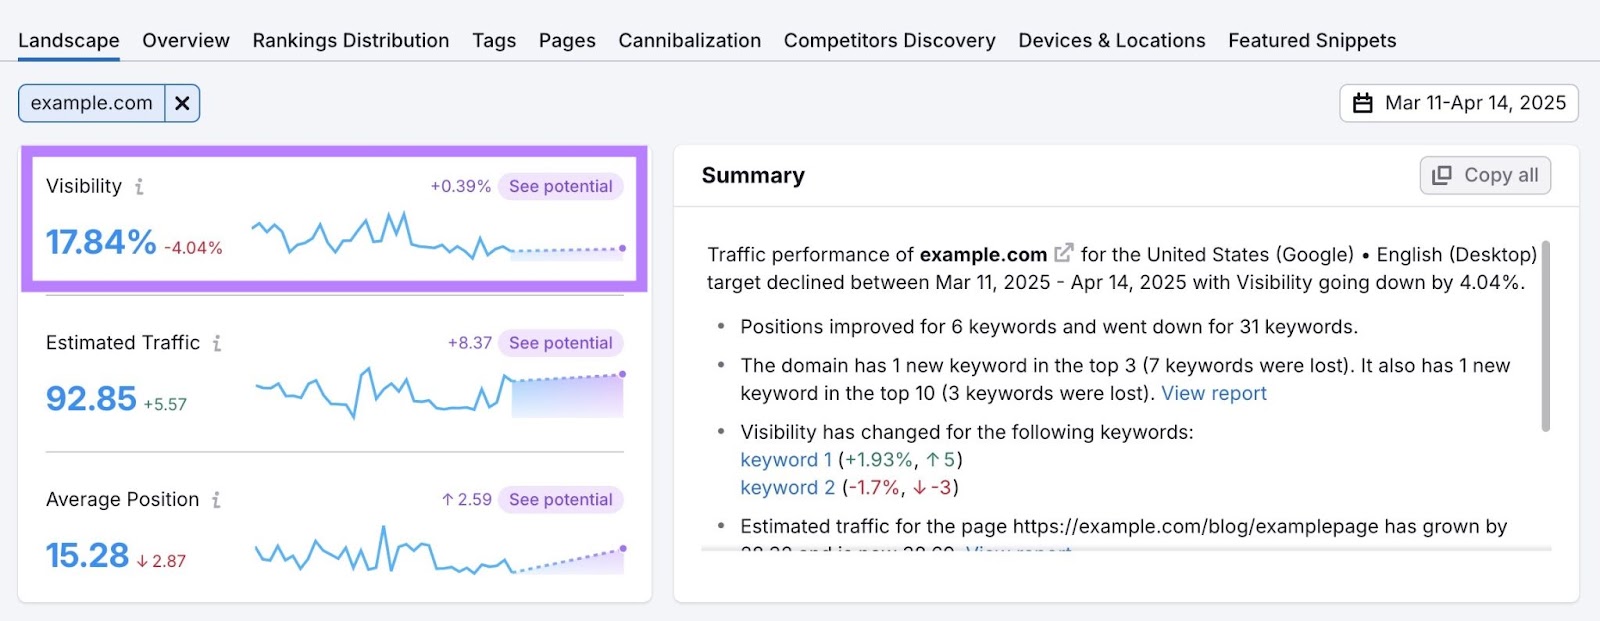Show Average Position info icon

[x=216, y=500]
